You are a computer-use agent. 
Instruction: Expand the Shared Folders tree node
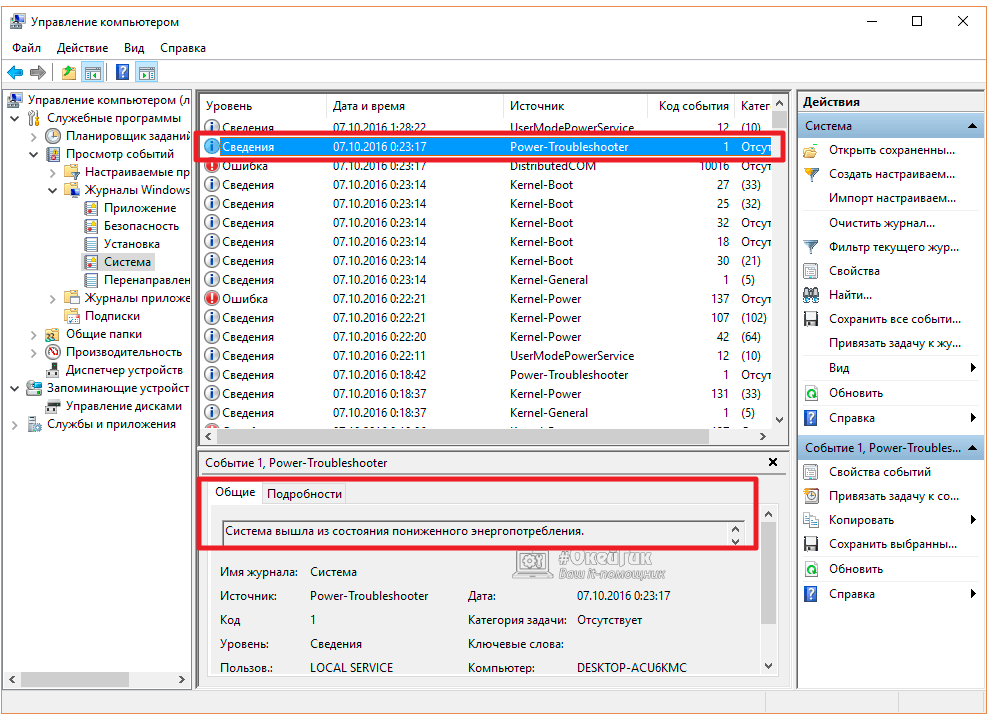tap(34, 334)
